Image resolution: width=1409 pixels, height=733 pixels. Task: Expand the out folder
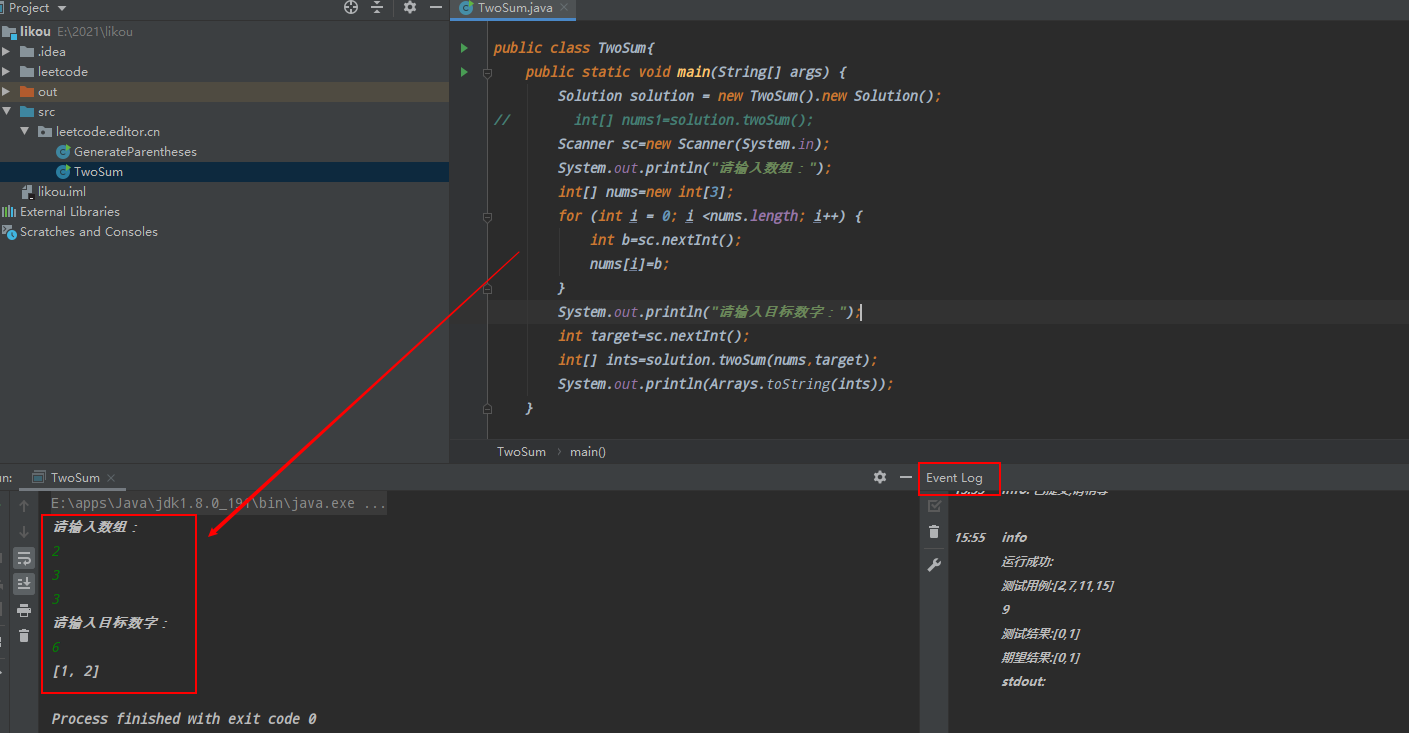[x=6, y=91]
